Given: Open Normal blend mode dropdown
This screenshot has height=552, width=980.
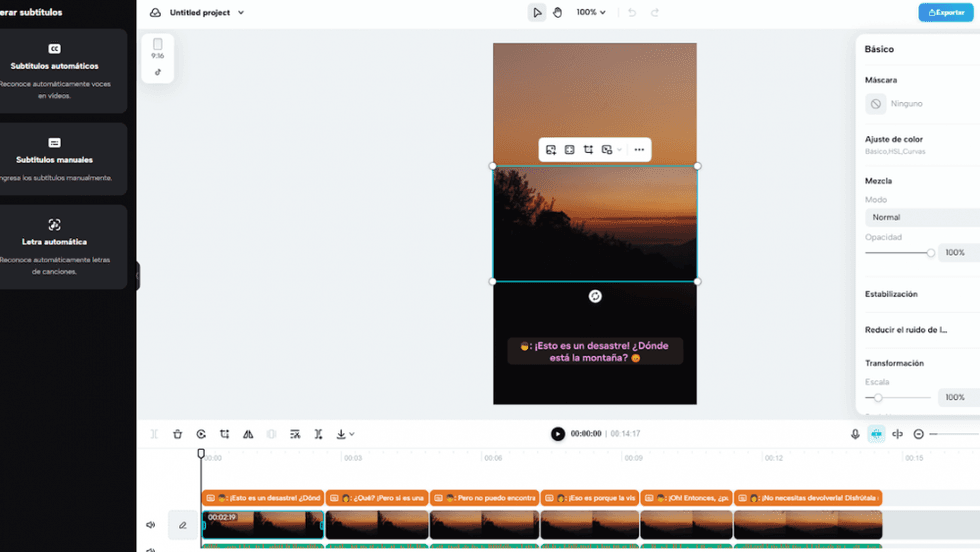Looking at the screenshot, I should (x=922, y=218).
